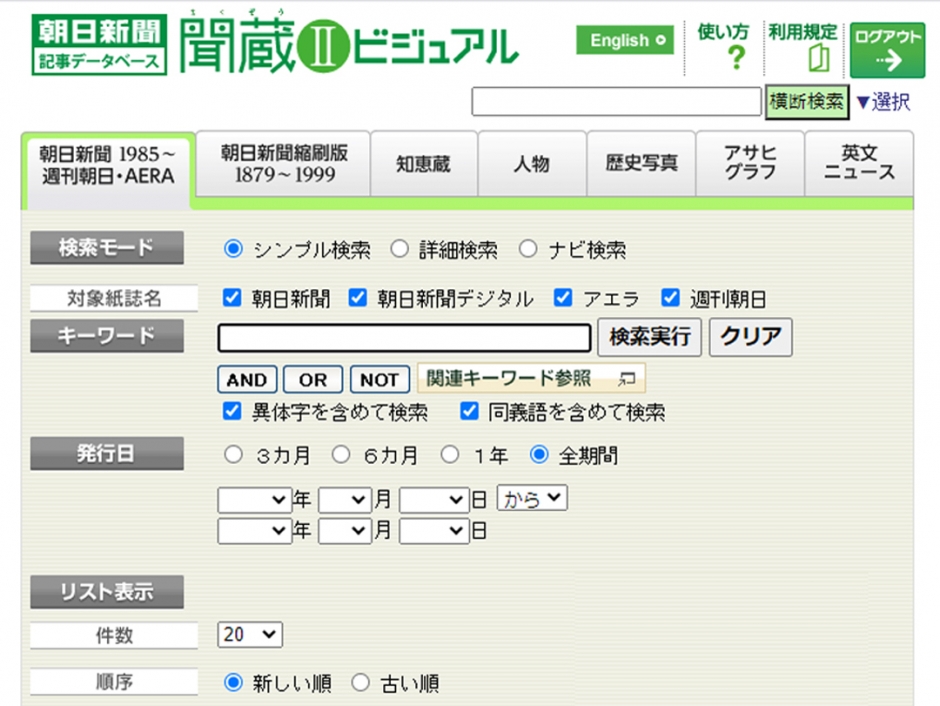940x706 pixels.
Task: Sort results by 古い順
Action: tap(360, 682)
